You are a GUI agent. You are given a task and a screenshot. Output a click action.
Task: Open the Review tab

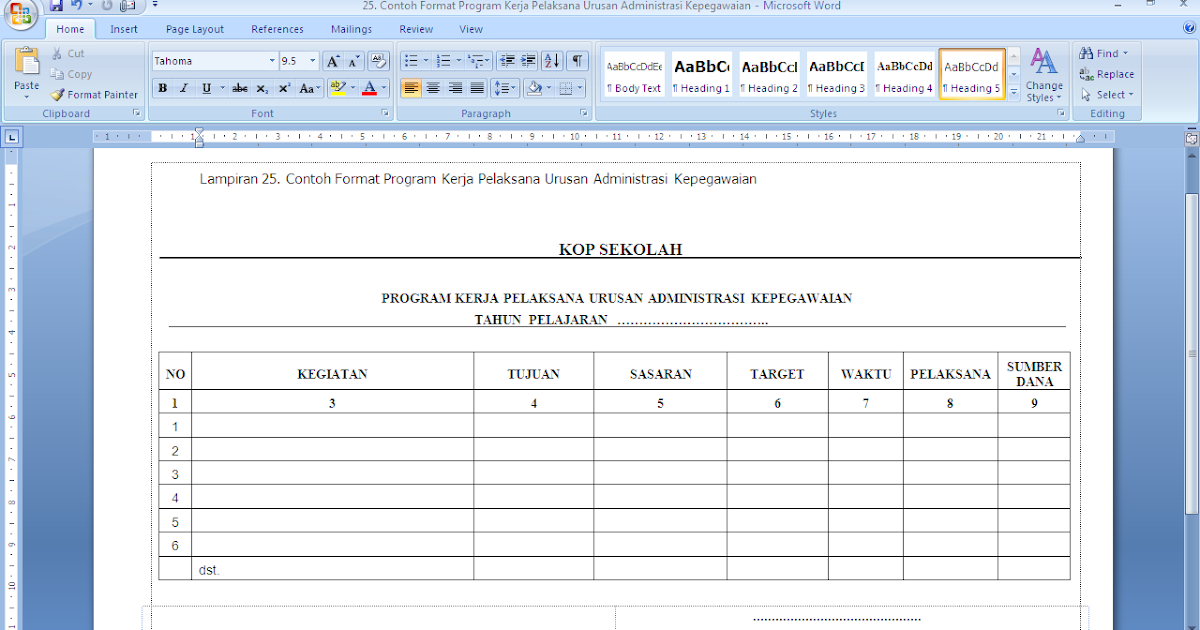pos(415,29)
